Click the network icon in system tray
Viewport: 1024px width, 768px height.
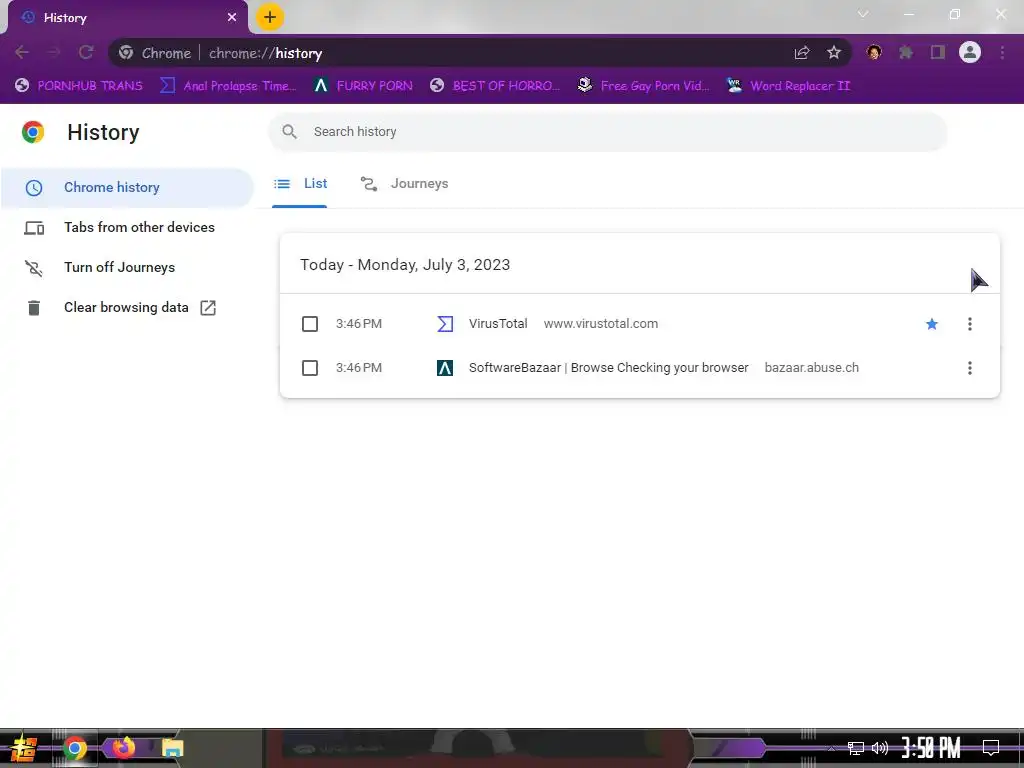point(856,748)
